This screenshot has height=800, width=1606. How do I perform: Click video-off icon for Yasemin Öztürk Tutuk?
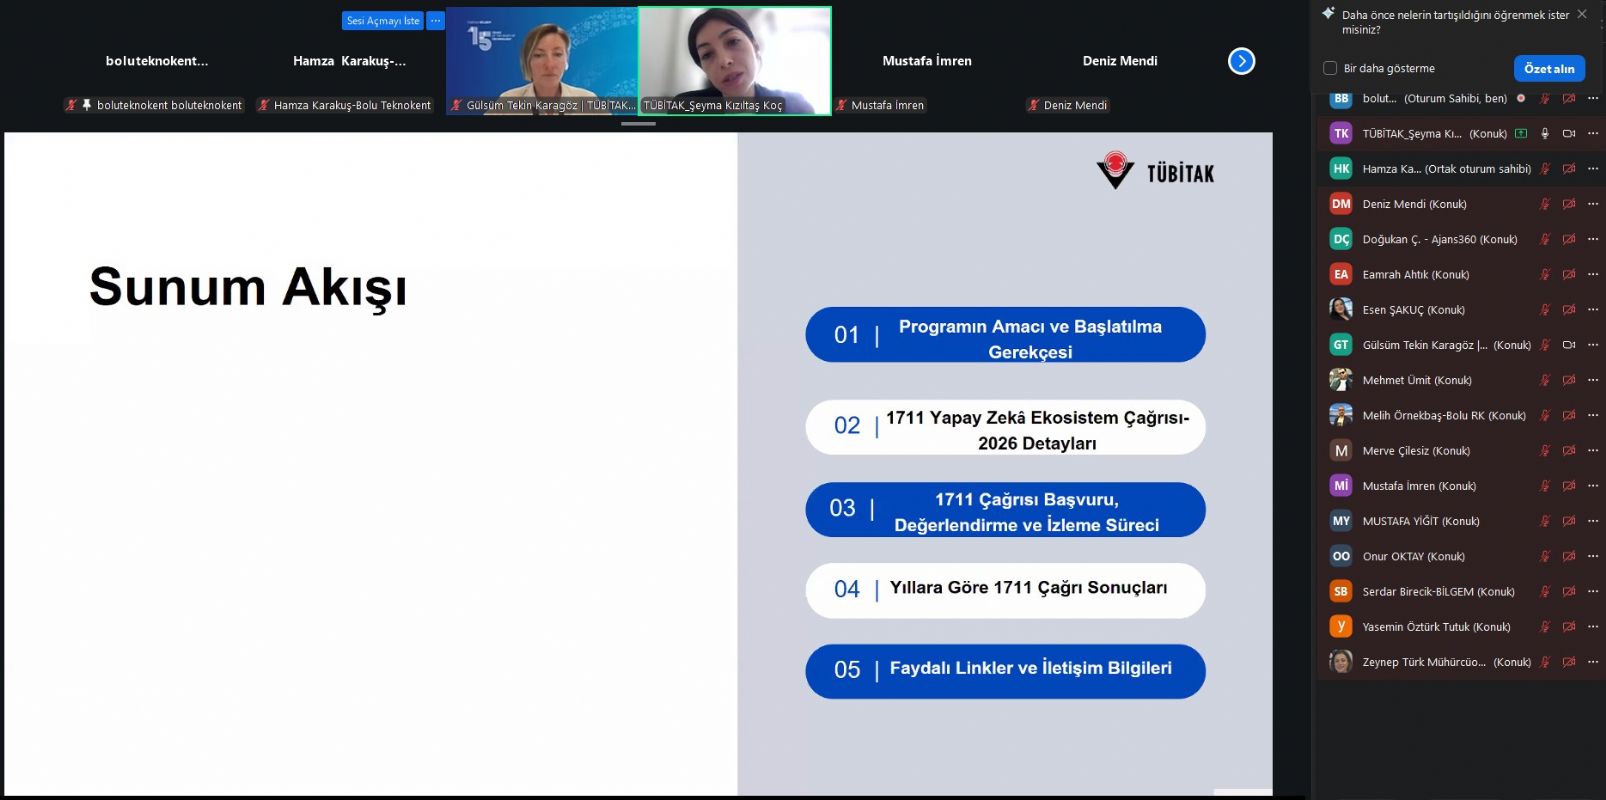tap(1569, 626)
